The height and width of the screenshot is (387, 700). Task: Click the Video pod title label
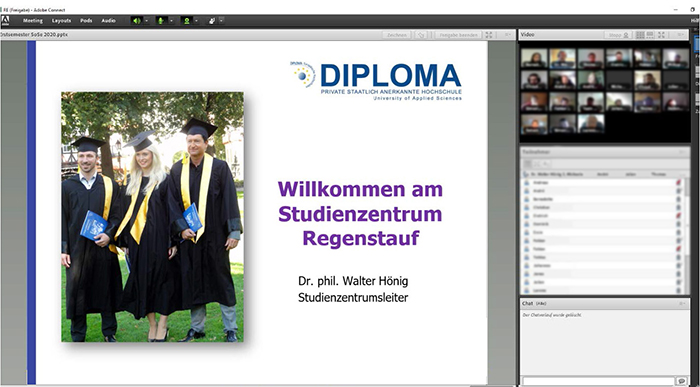click(527, 34)
